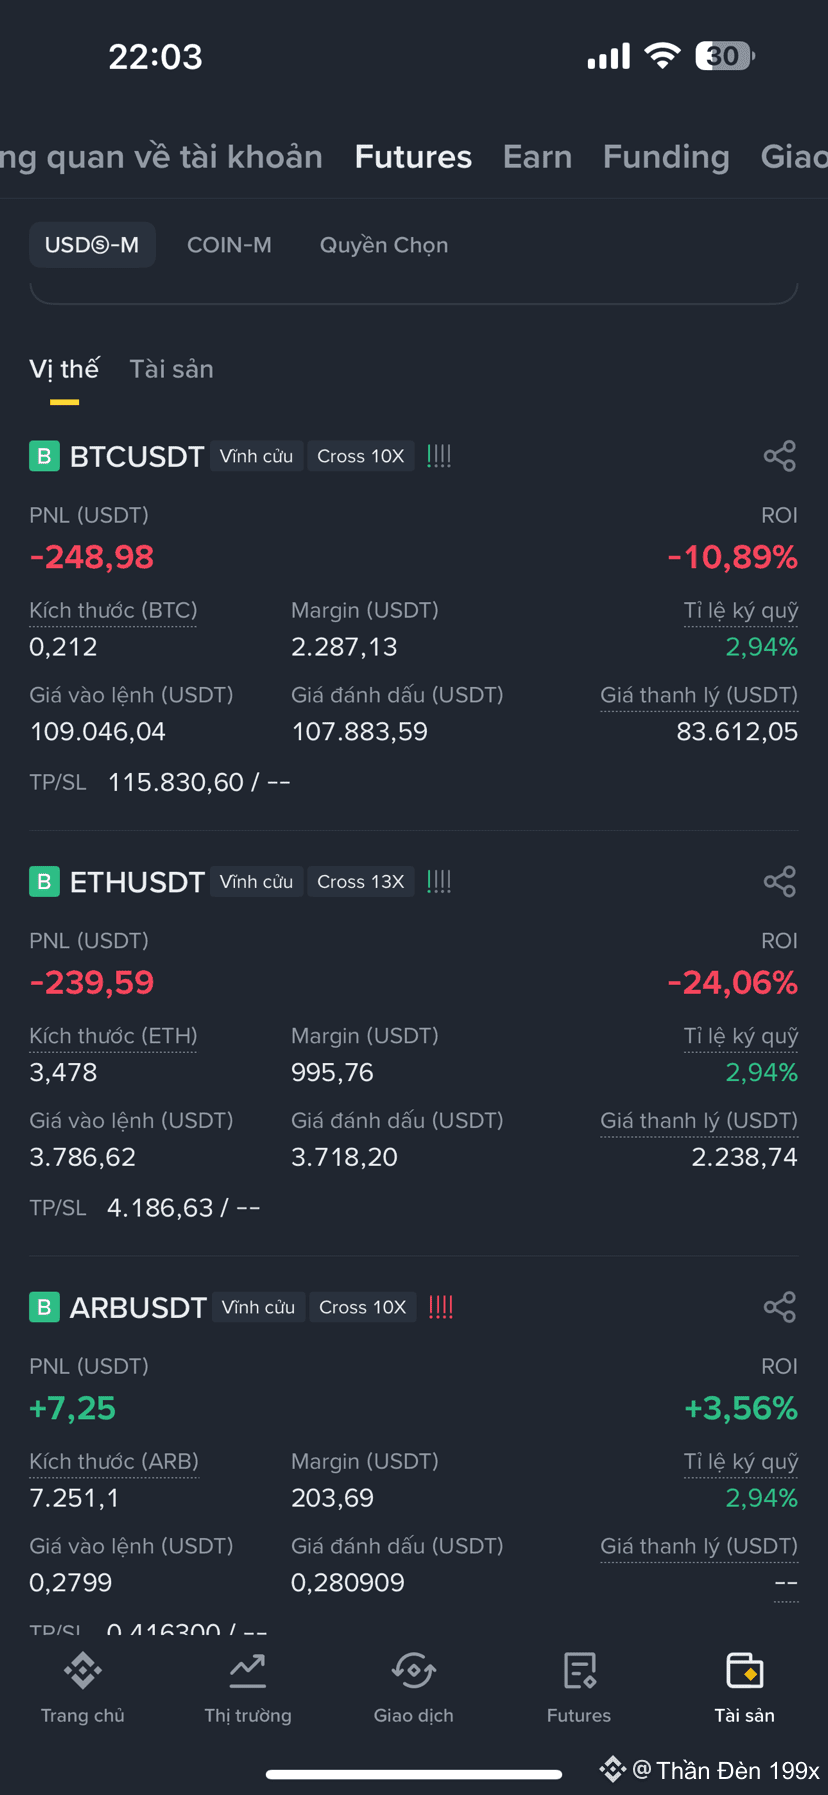The height and width of the screenshot is (1795, 828).
Task: Edit ETHUSDT TP/SL value 4.186,63
Action: click(160, 1208)
